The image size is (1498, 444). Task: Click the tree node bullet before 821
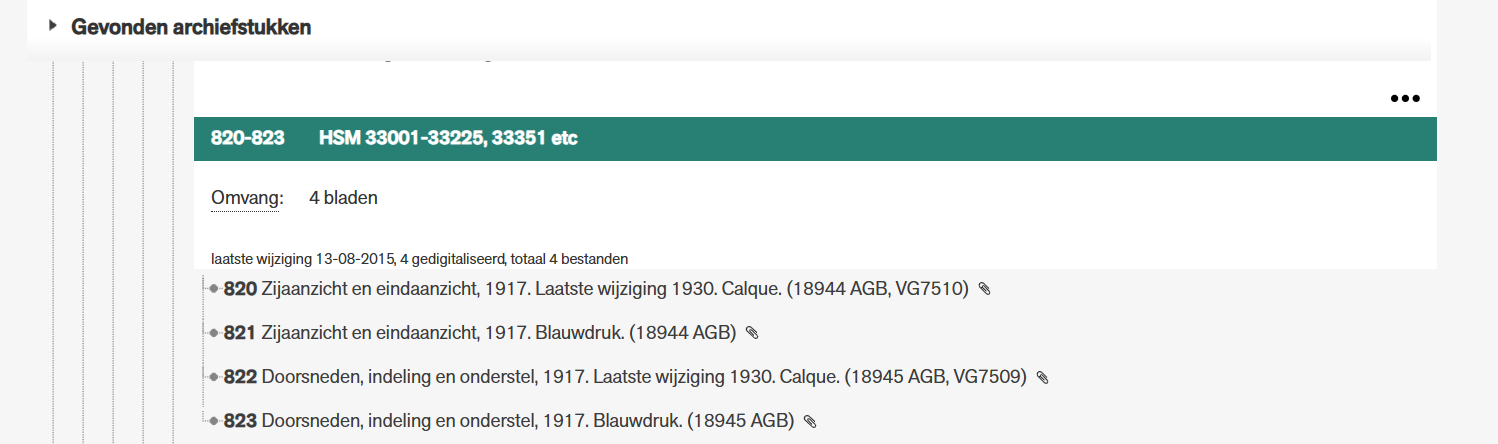coord(215,333)
